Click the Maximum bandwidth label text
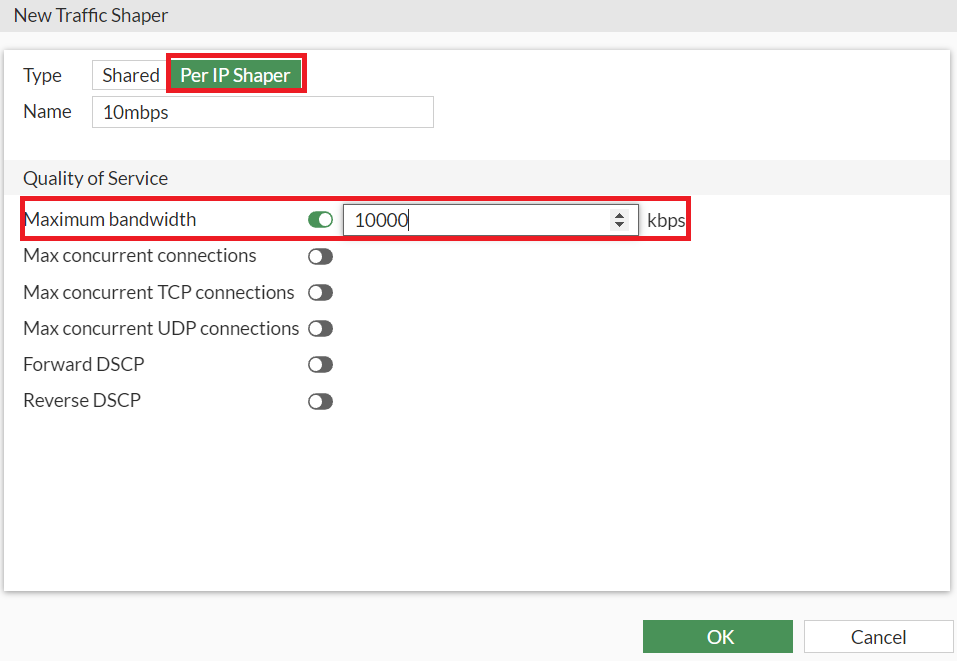Viewport: 957px width, 661px height. [110, 219]
